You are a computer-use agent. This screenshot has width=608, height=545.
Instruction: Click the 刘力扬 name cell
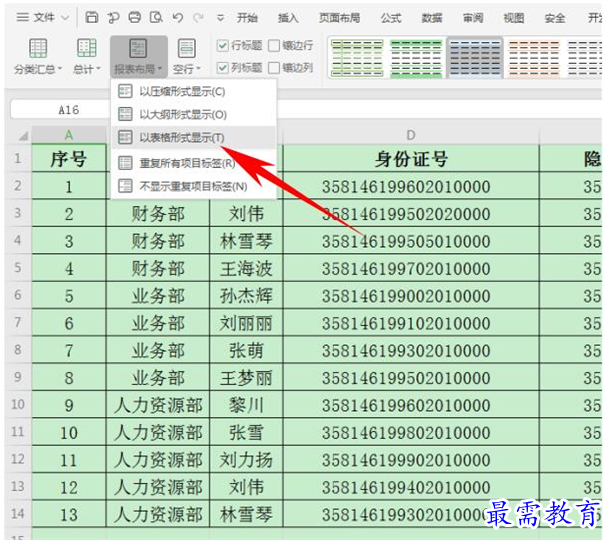point(246,459)
